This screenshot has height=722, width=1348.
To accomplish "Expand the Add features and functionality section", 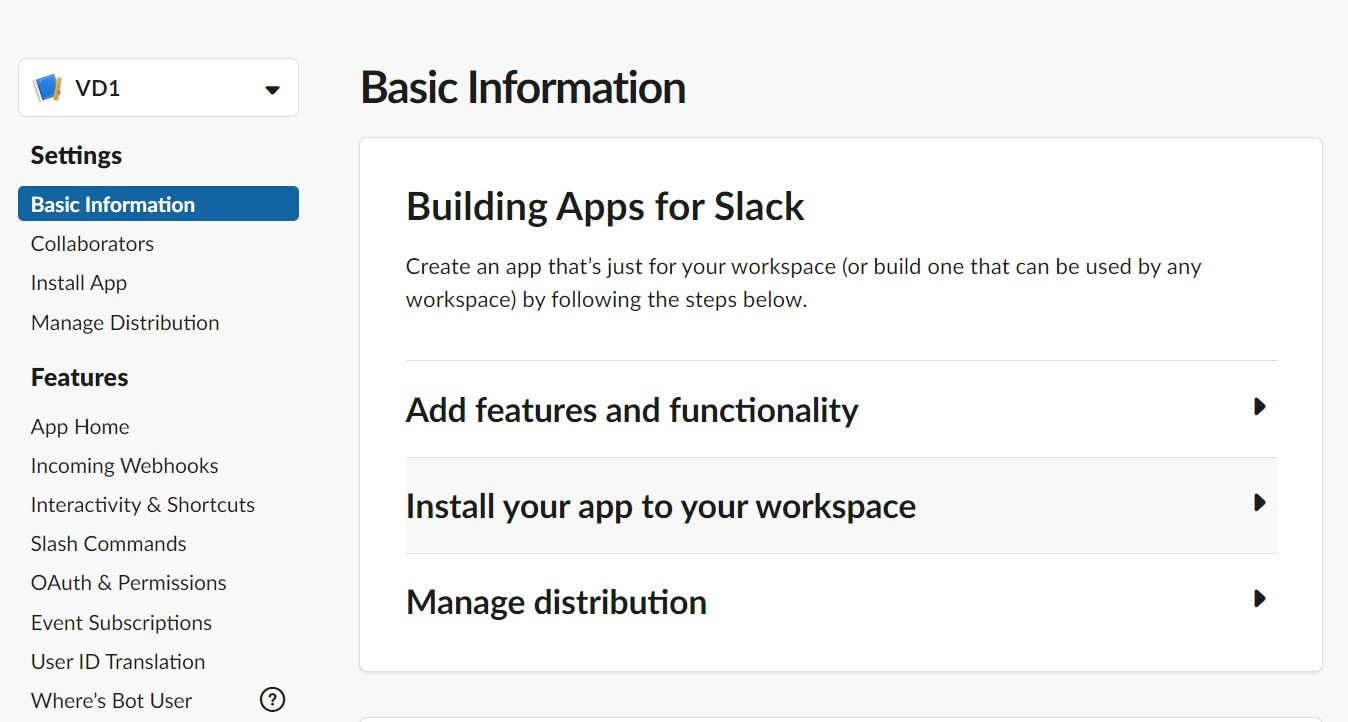I will pyautogui.click(x=841, y=409).
